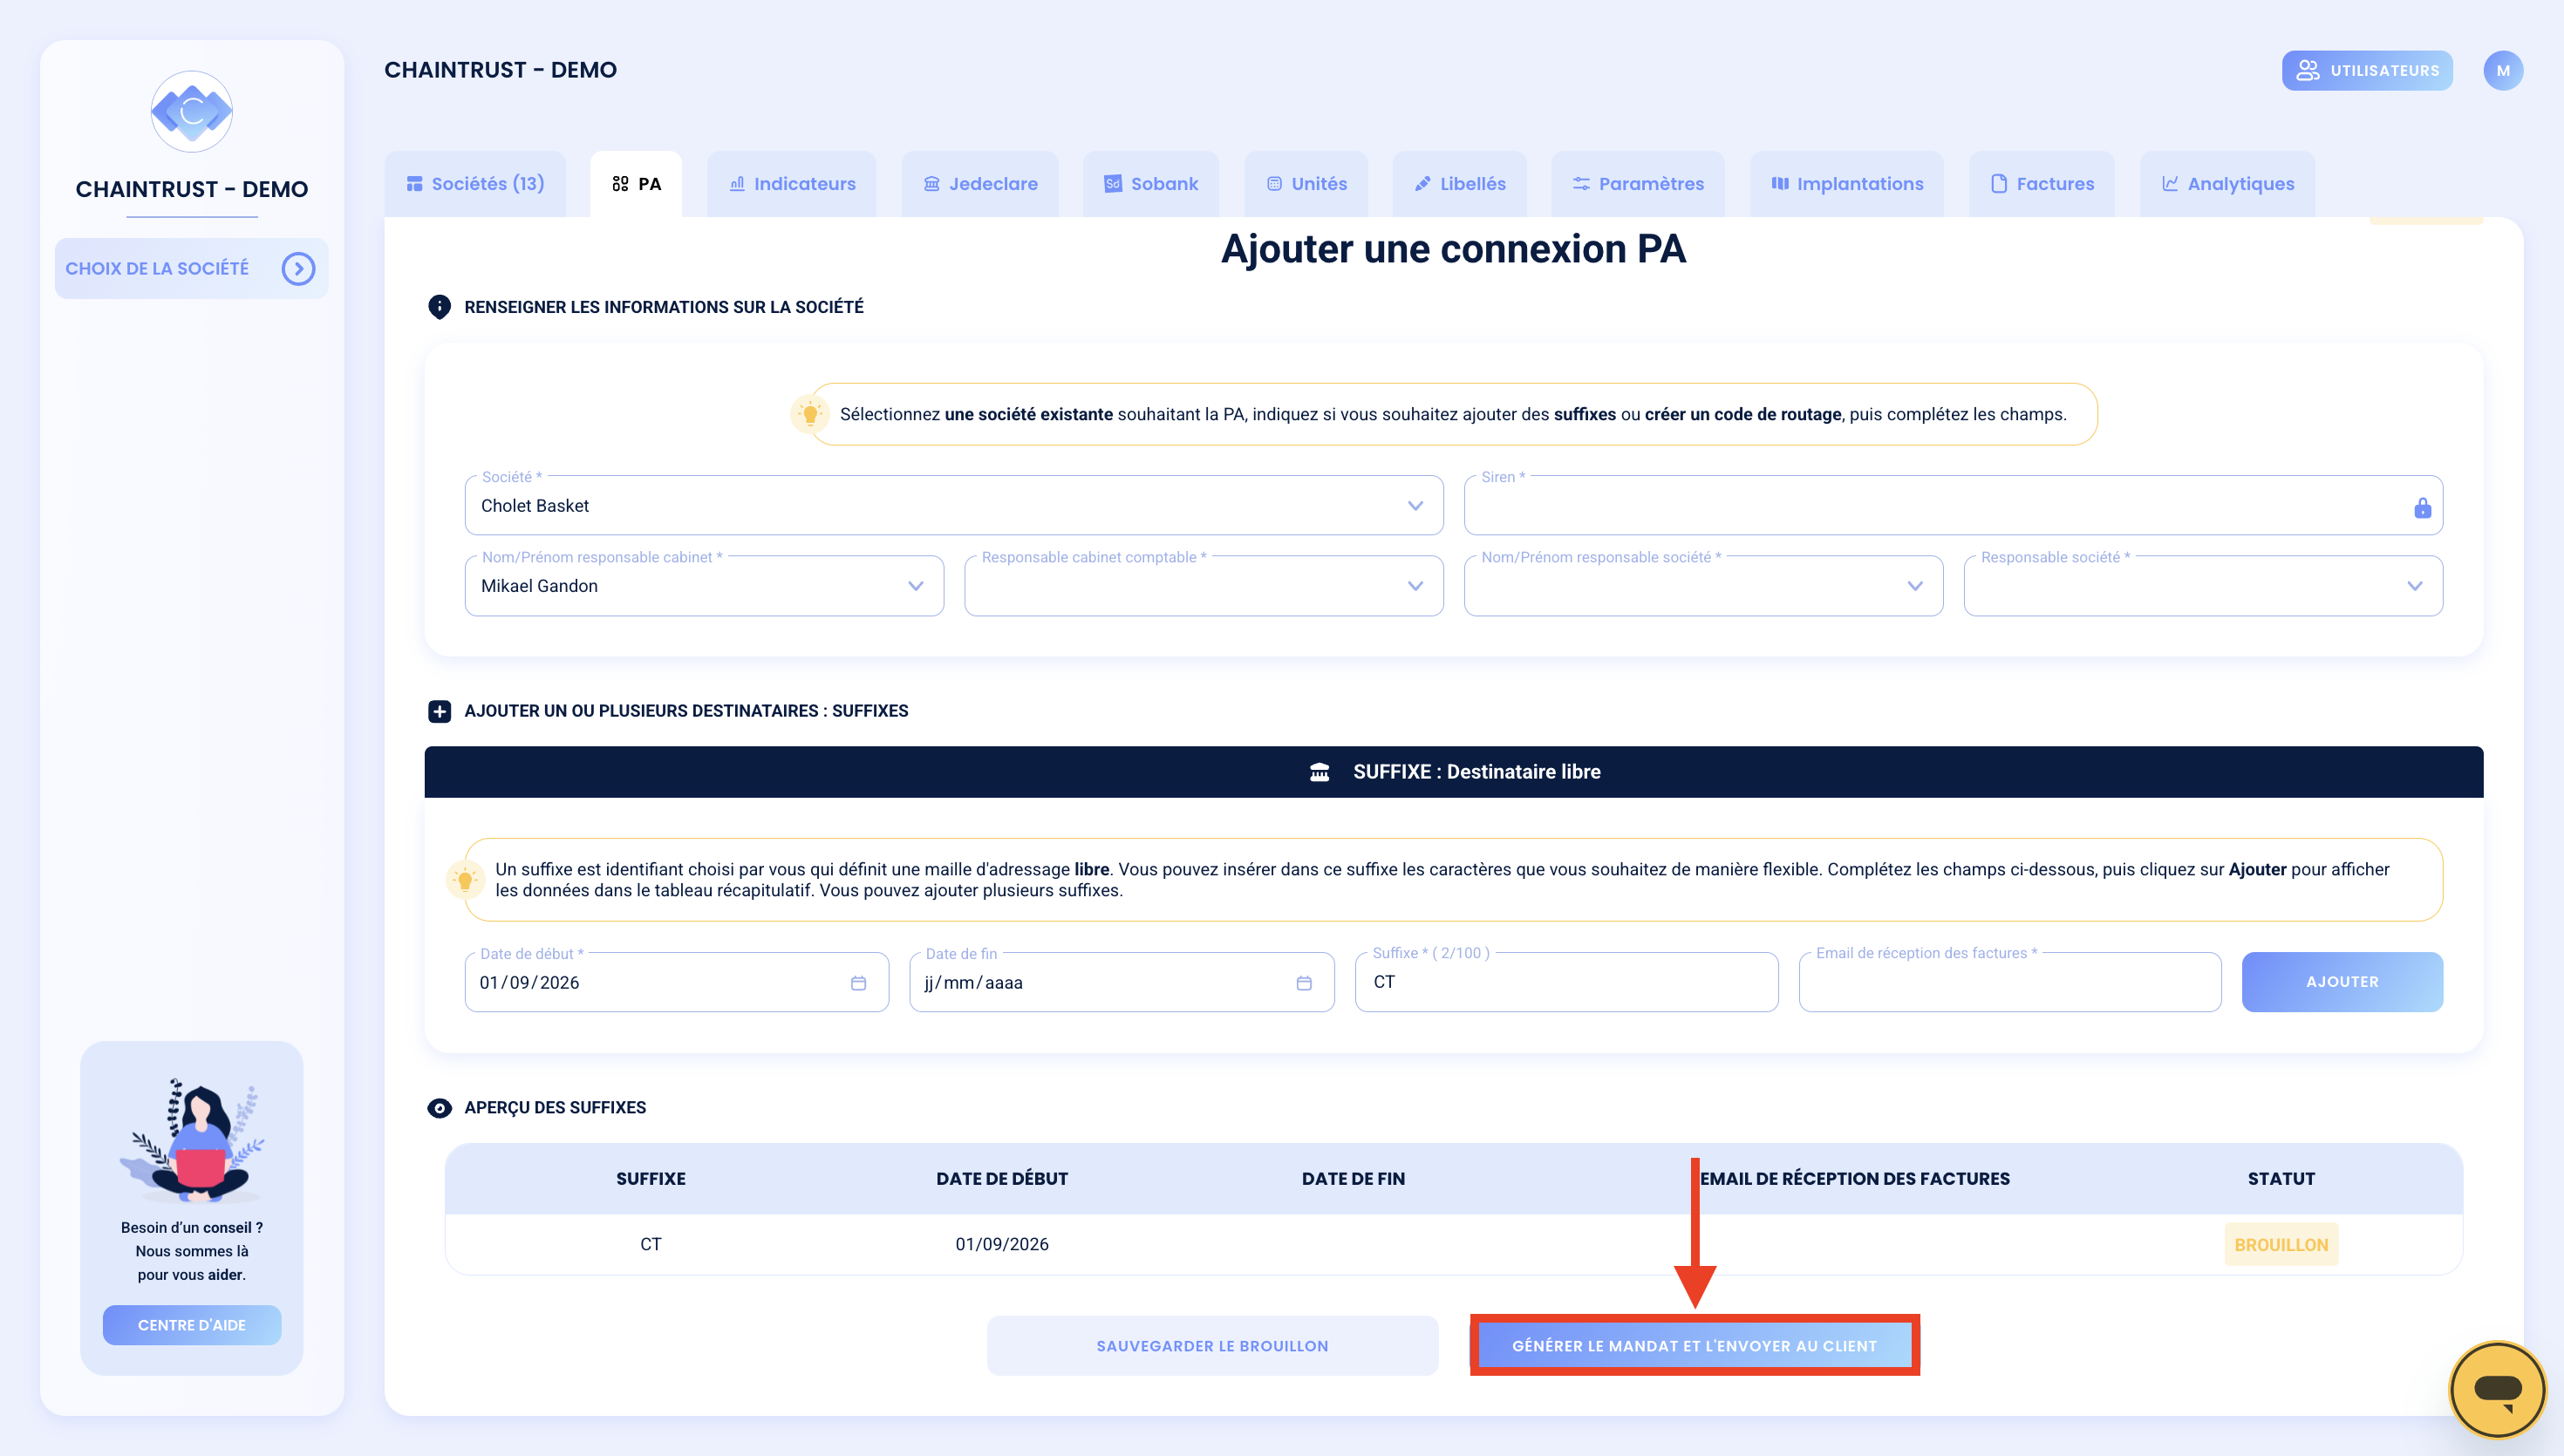
Task: Go to the Implantations tab
Action: point(1847,184)
